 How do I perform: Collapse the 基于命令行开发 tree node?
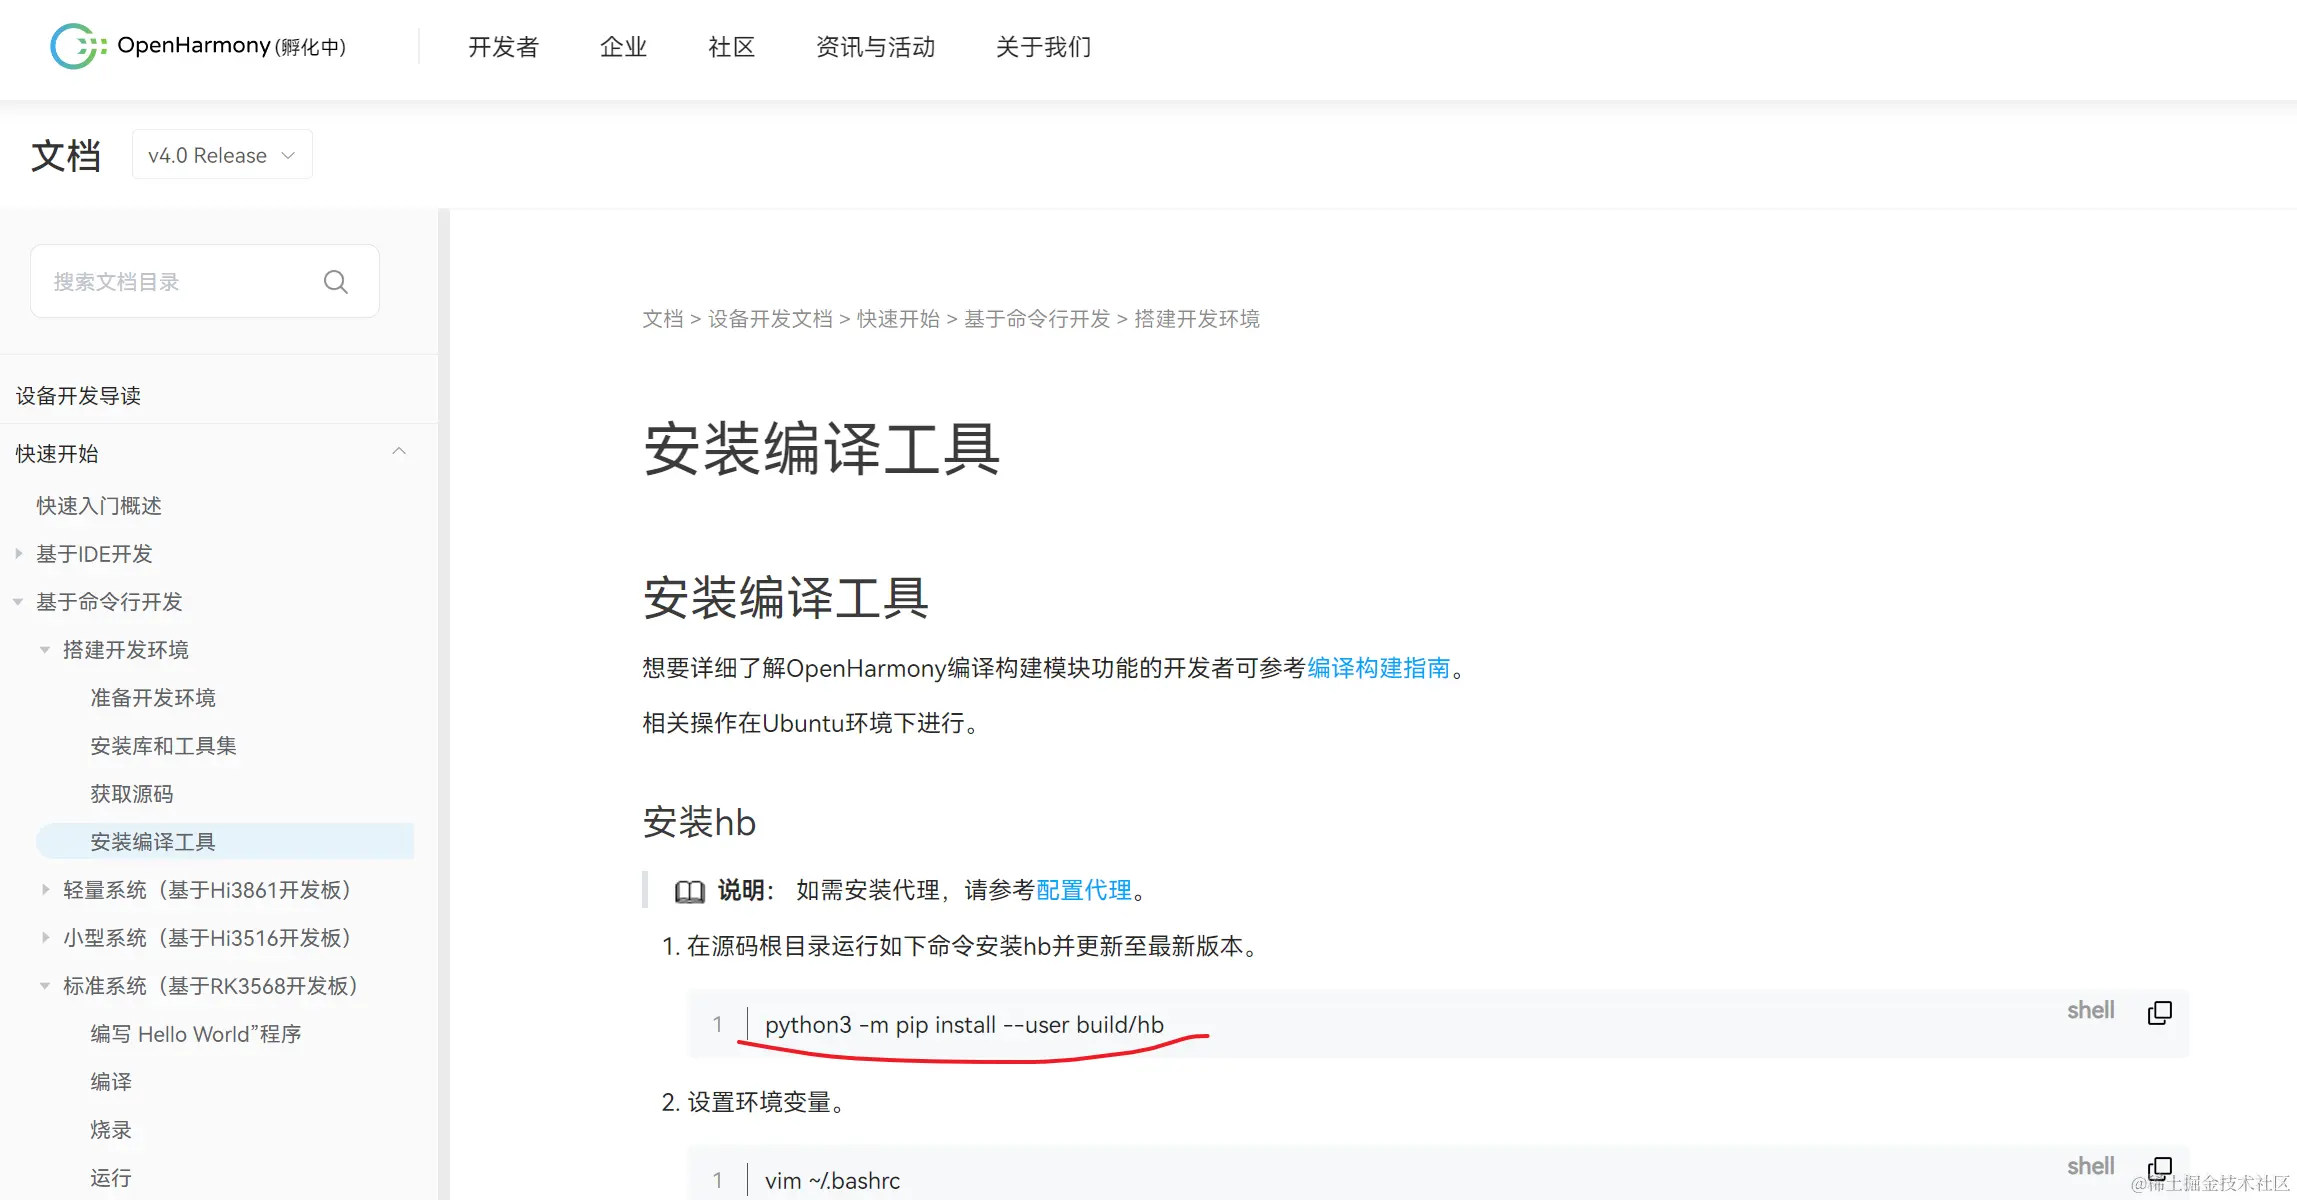[18, 601]
